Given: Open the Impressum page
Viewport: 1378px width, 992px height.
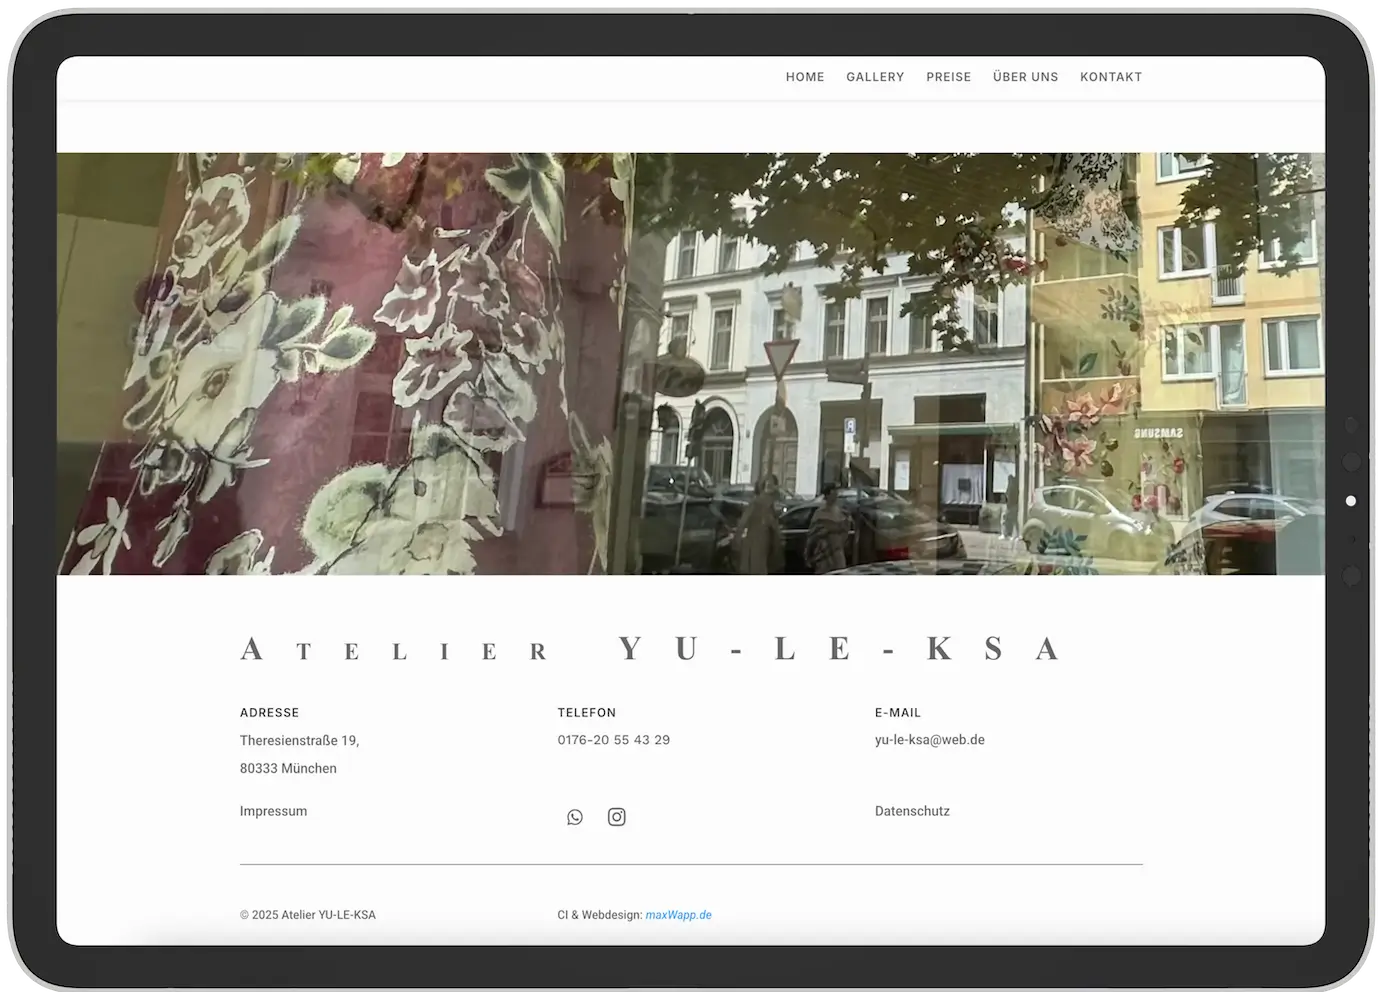Looking at the screenshot, I should (273, 811).
